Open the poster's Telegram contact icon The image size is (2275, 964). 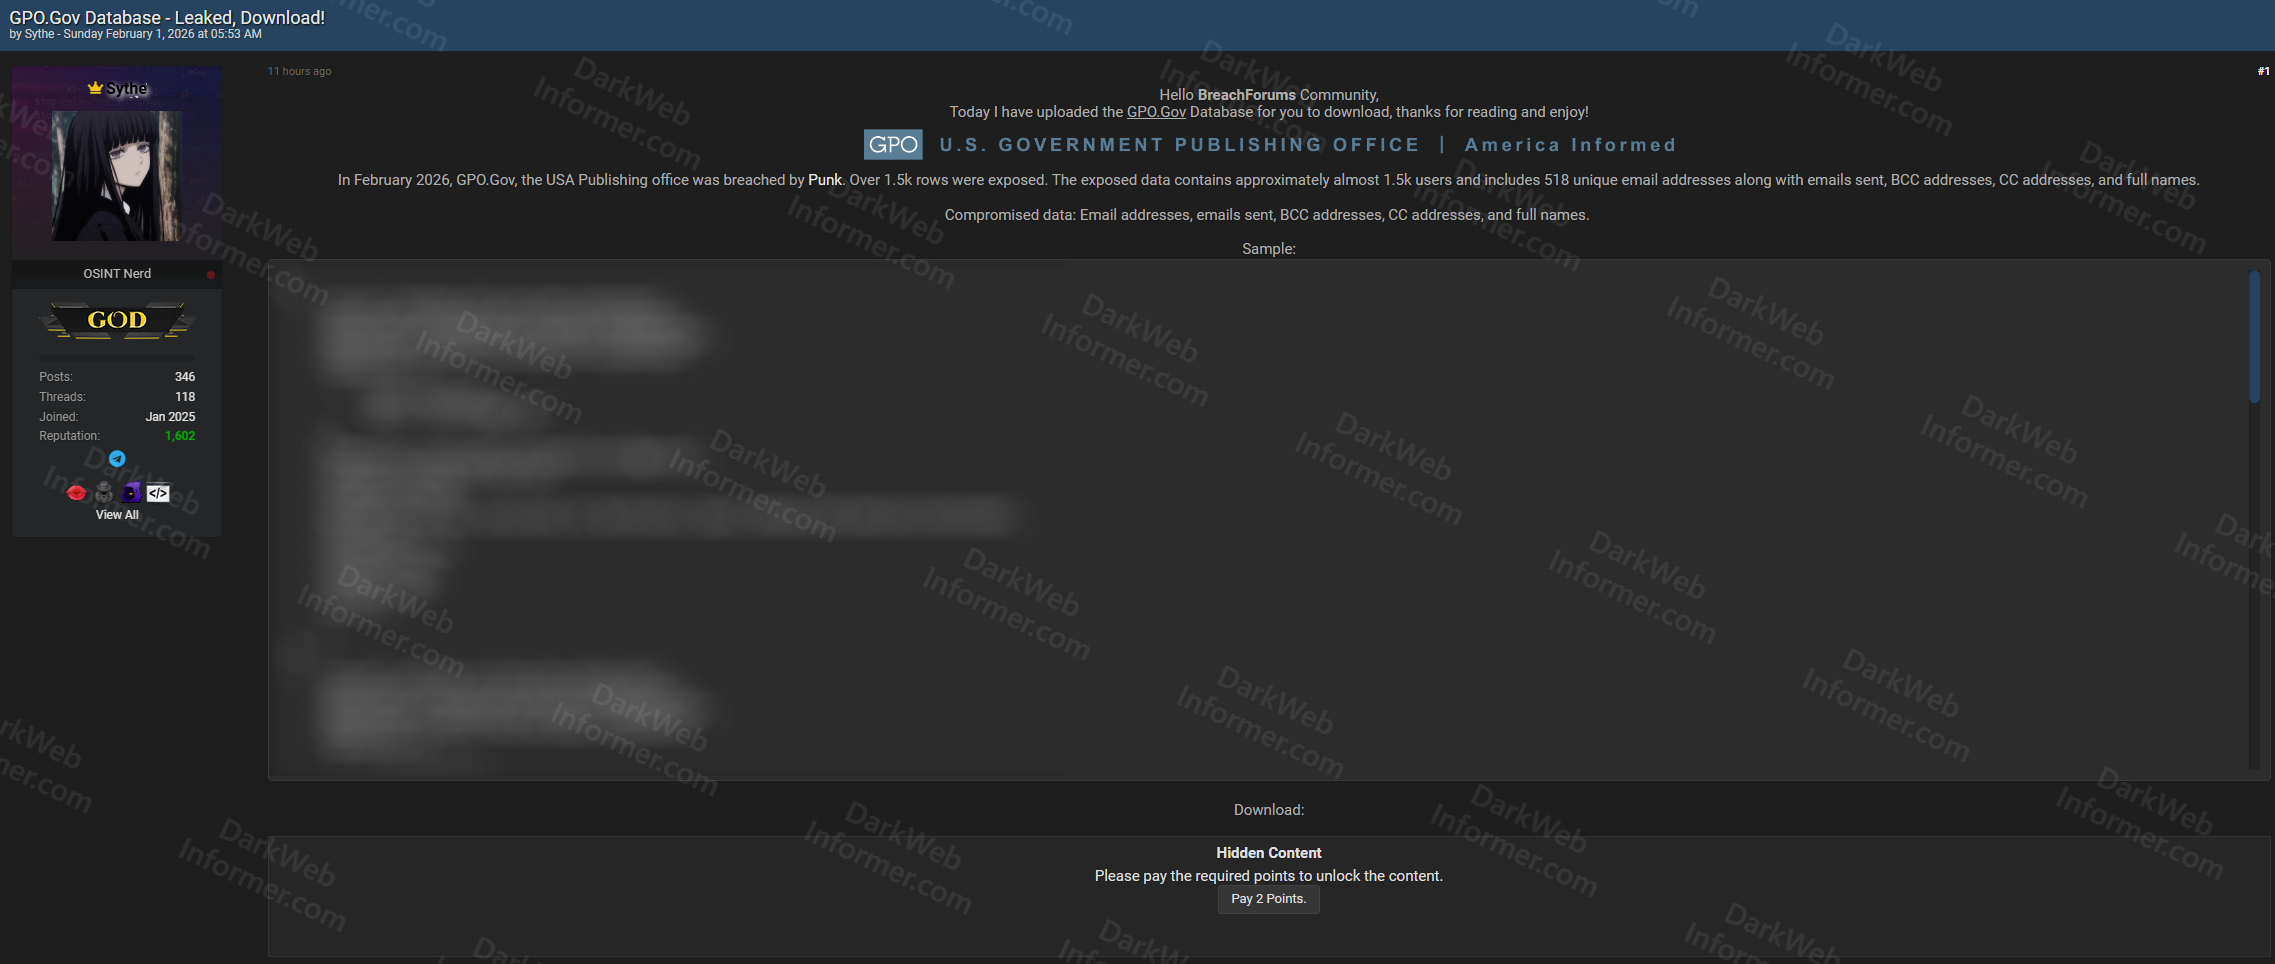(x=117, y=459)
